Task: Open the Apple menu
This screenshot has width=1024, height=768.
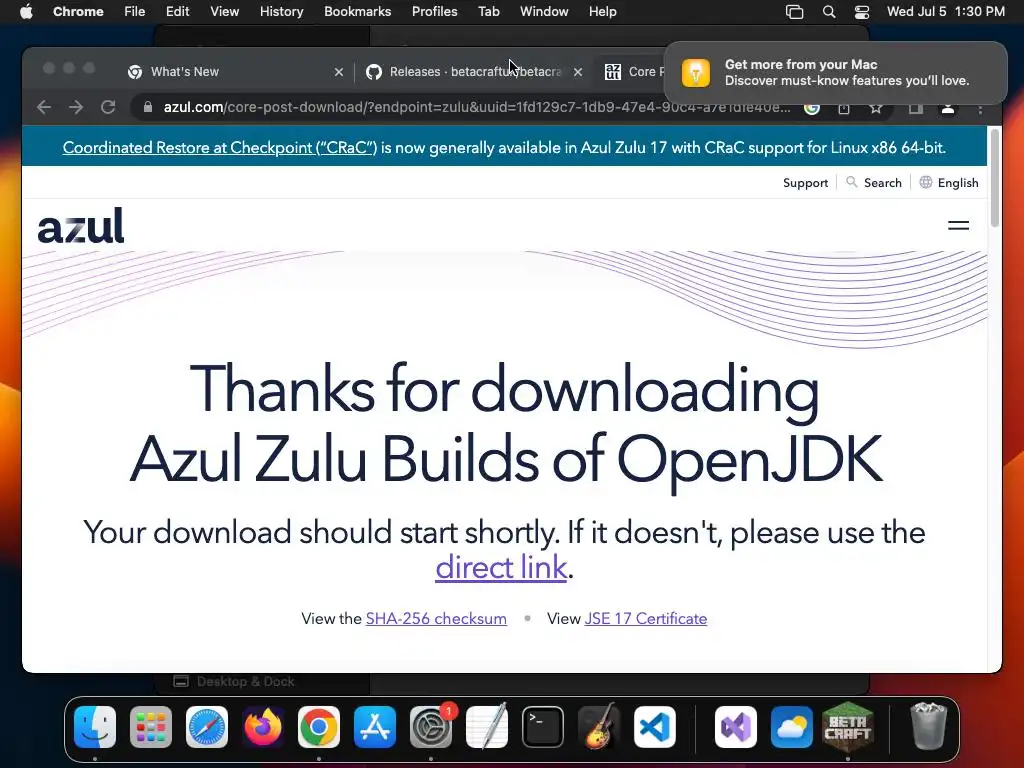Action: [26, 11]
